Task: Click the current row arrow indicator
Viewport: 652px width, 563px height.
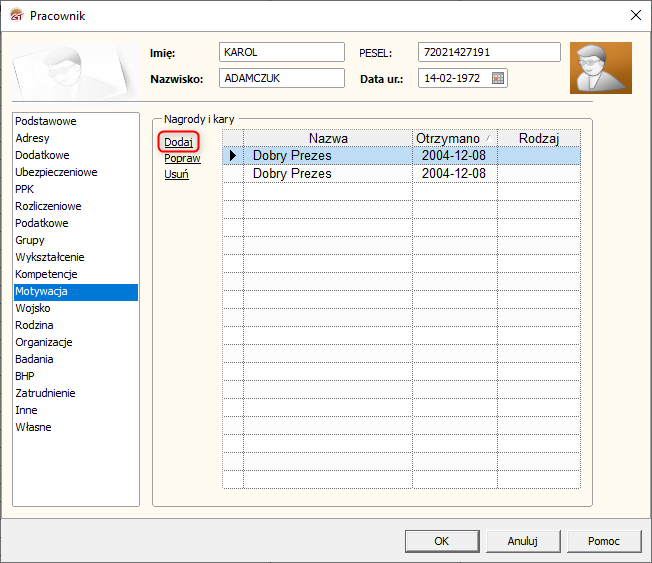Action: (x=233, y=156)
